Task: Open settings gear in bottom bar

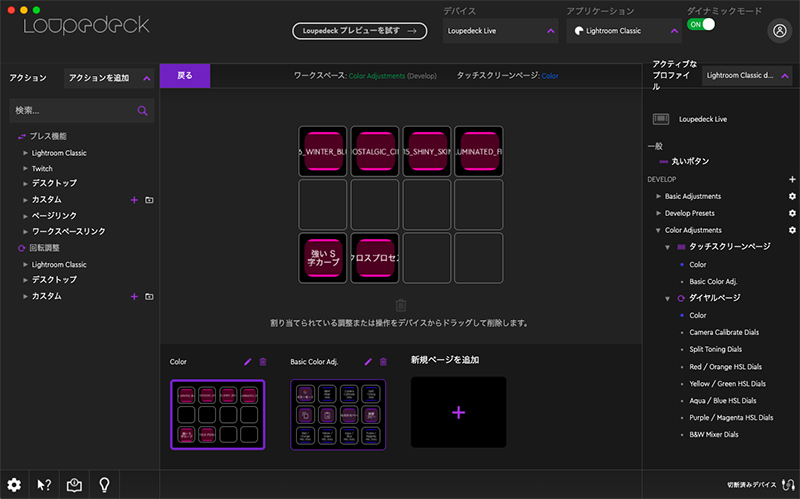Action: 14,485
